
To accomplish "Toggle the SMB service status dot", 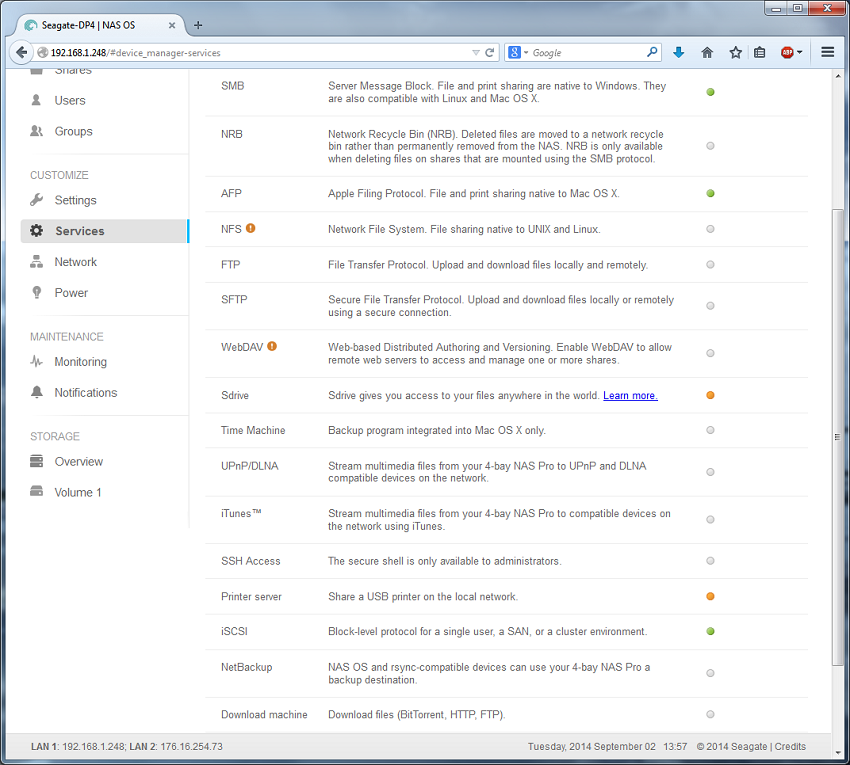I will (710, 92).
